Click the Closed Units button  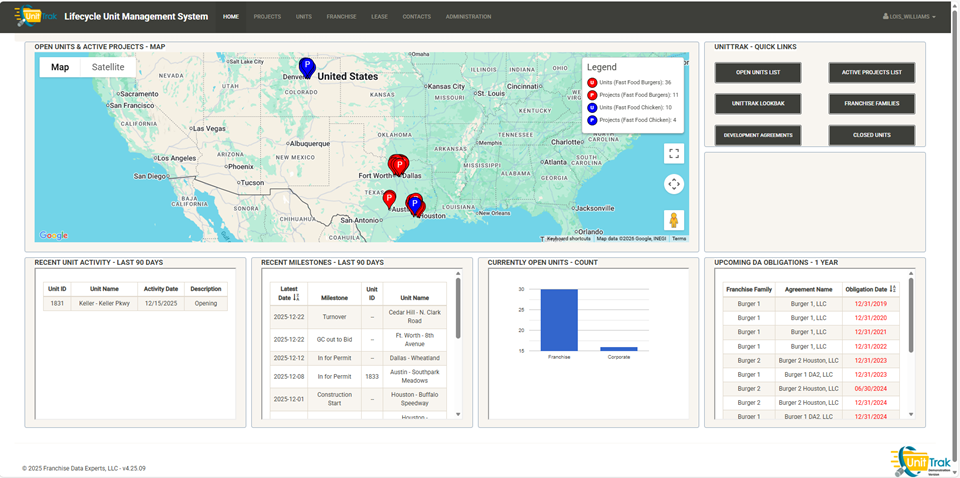click(871, 135)
